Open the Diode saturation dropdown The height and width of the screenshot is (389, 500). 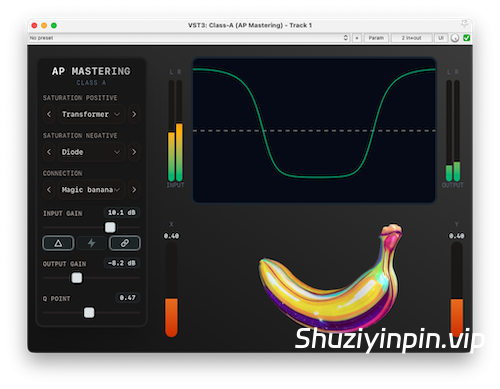click(x=91, y=152)
